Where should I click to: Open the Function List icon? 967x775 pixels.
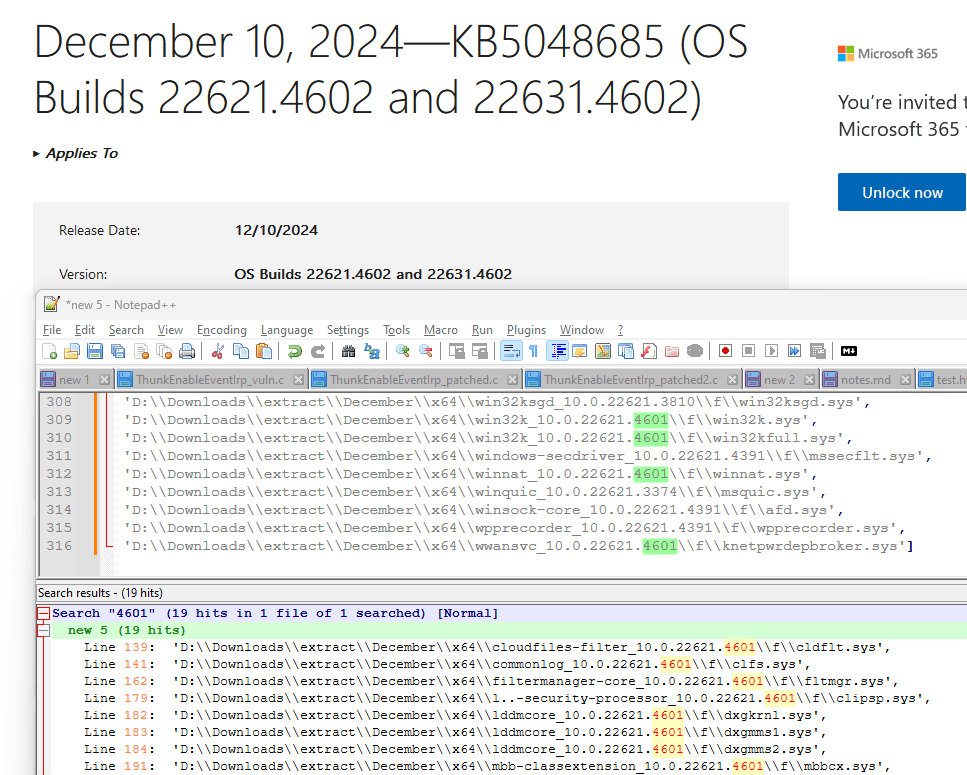pos(649,351)
